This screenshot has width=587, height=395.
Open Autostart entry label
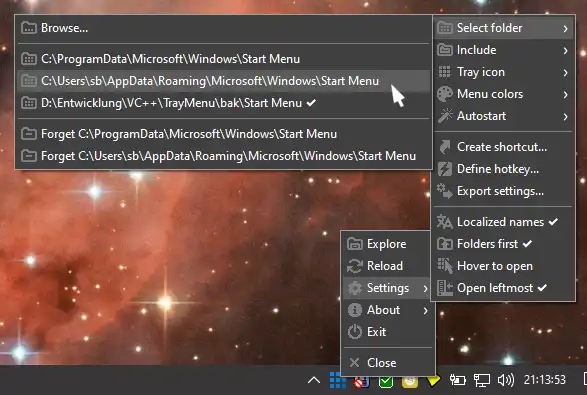point(481,116)
